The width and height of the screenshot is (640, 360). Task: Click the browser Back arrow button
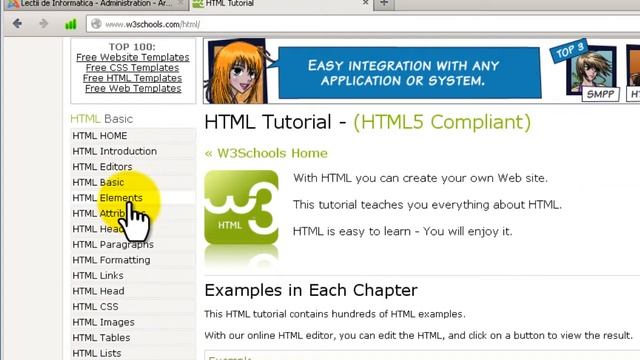(17, 24)
